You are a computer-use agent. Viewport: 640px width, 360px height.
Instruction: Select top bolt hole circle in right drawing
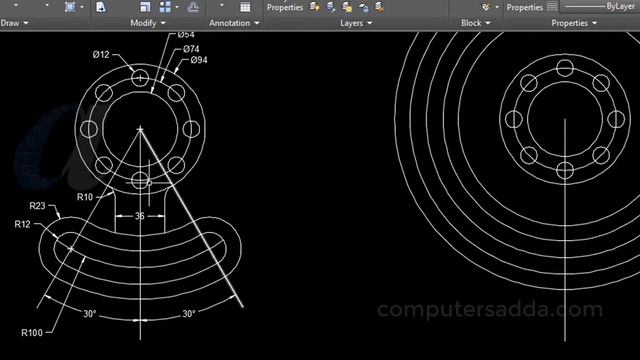[x=565, y=68]
